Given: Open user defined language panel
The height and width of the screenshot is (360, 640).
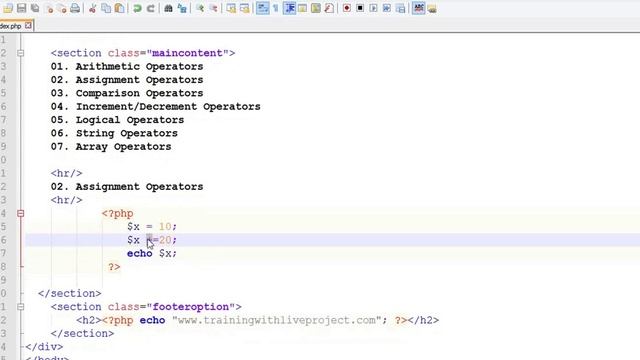Looking at the screenshot, I should (302, 8).
